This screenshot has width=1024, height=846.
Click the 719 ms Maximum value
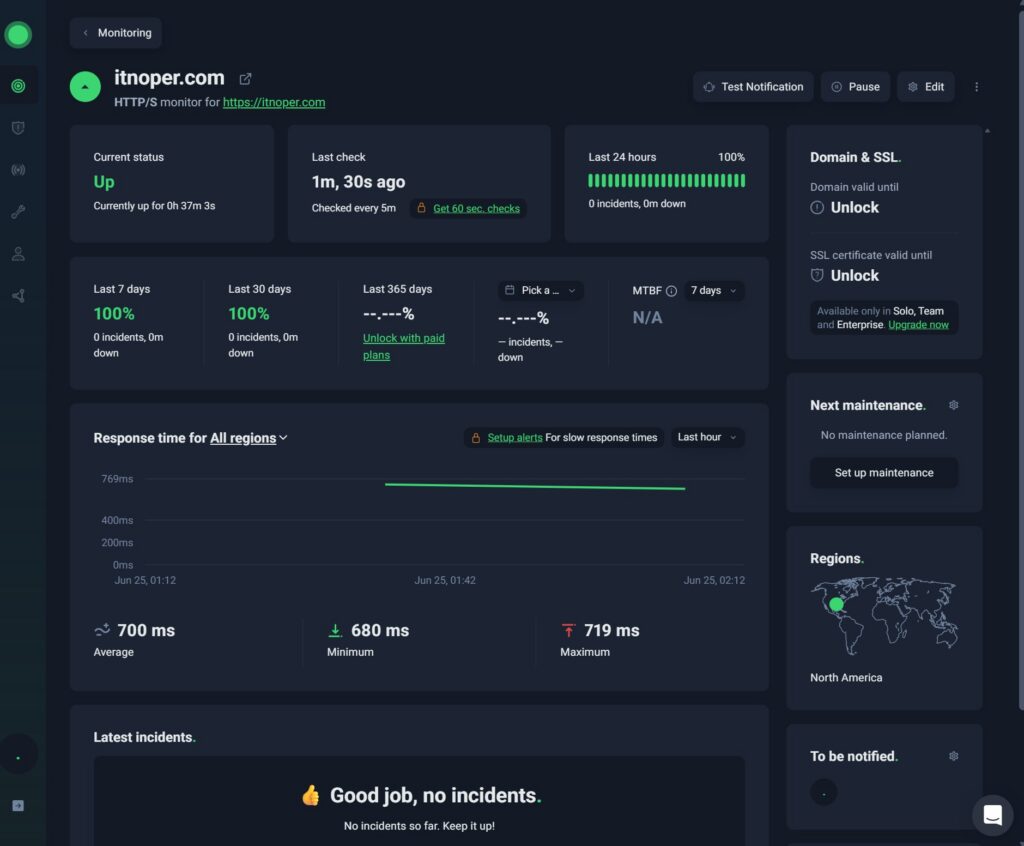pos(611,630)
